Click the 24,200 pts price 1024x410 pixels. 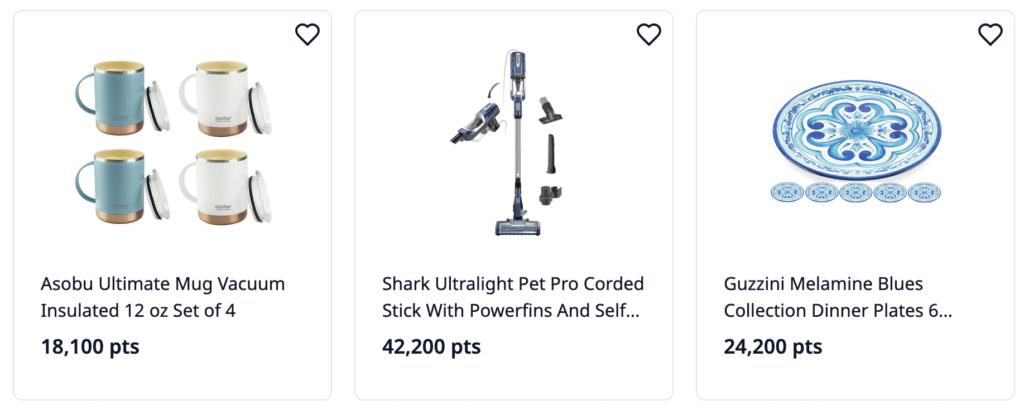[773, 347]
